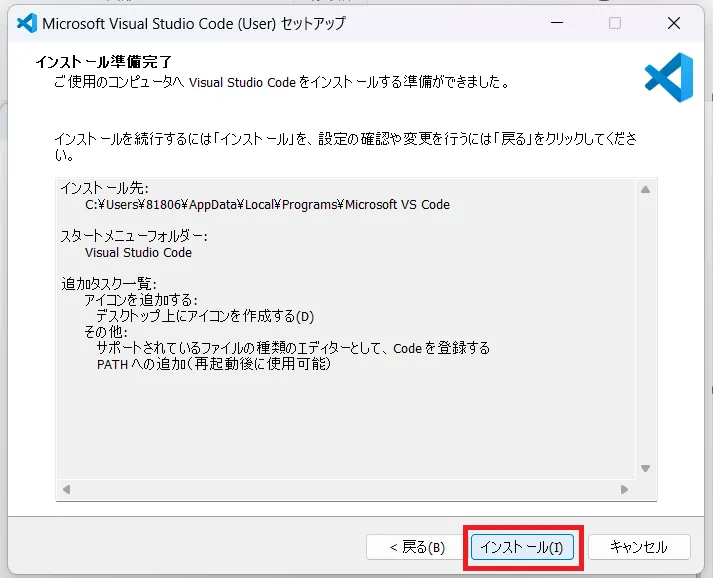Click the install path C:¥Users¥81806¥AppData text
This screenshot has width=714, height=578.
tap(267, 205)
